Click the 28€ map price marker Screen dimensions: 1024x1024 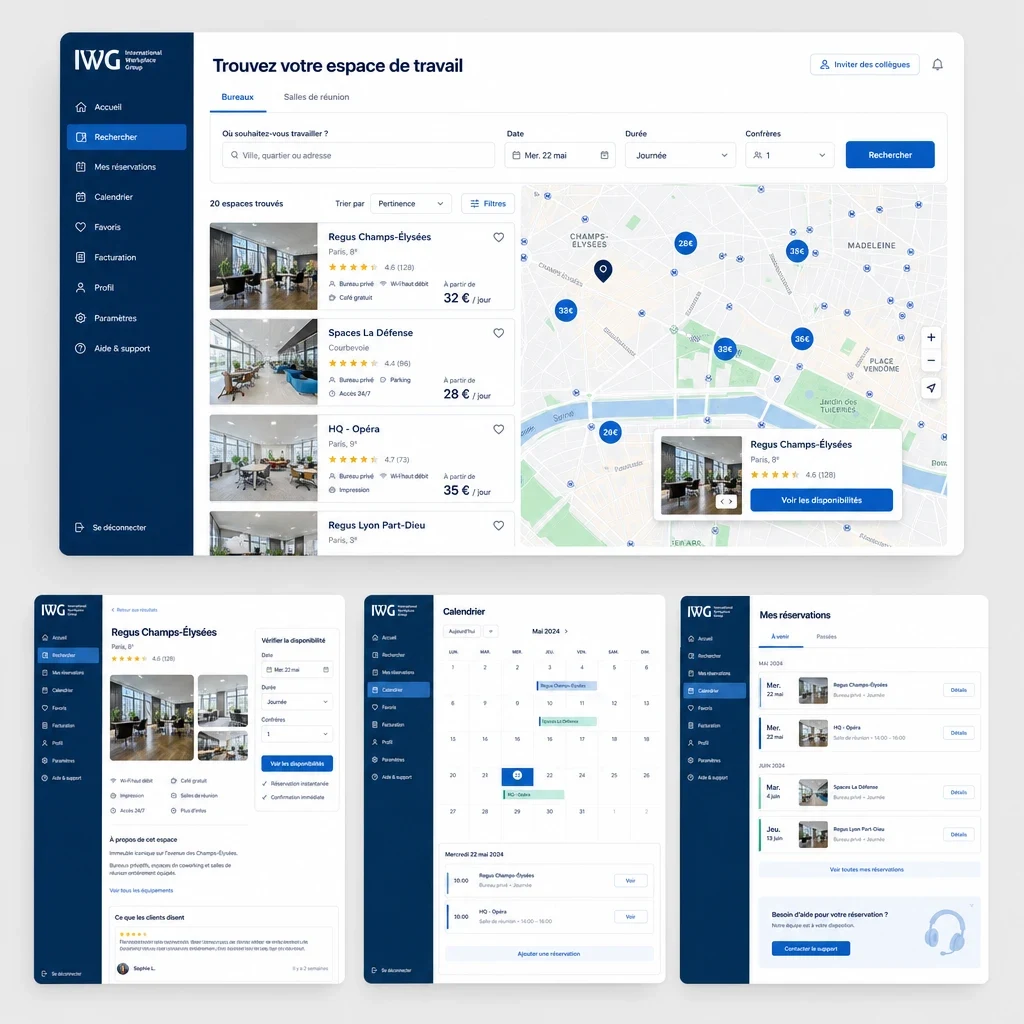tap(685, 244)
